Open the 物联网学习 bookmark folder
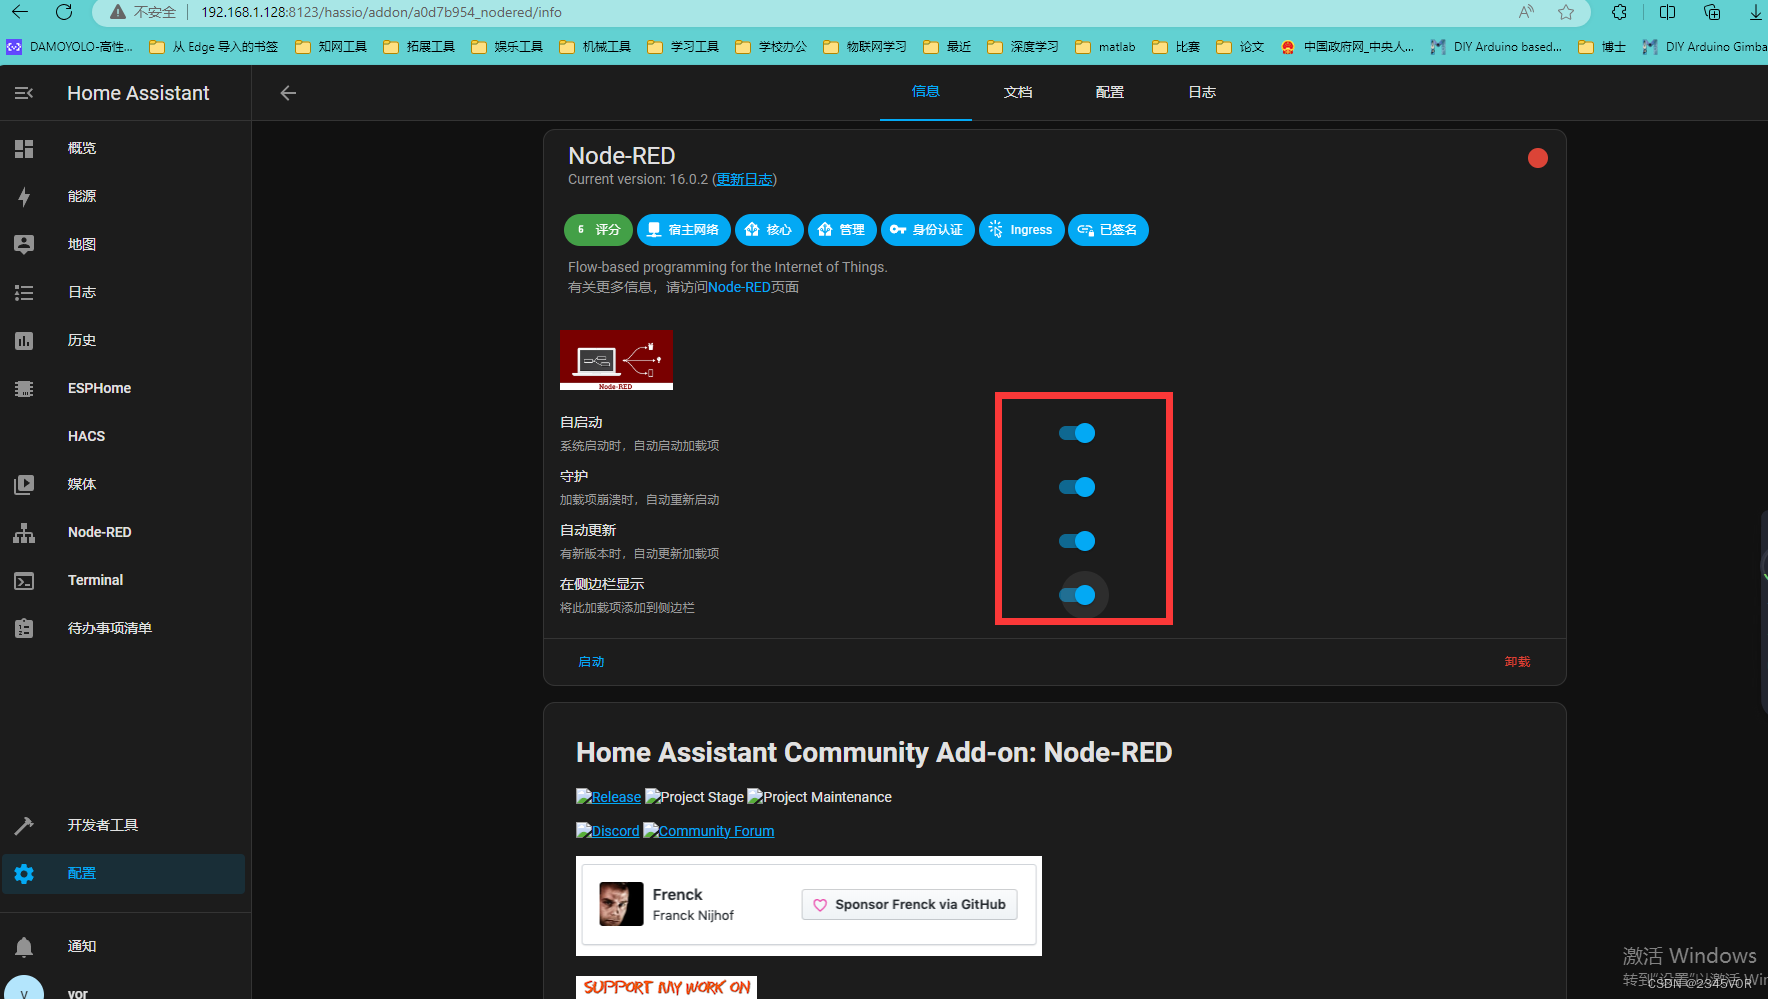Image resolution: width=1768 pixels, height=999 pixels. [865, 47]
